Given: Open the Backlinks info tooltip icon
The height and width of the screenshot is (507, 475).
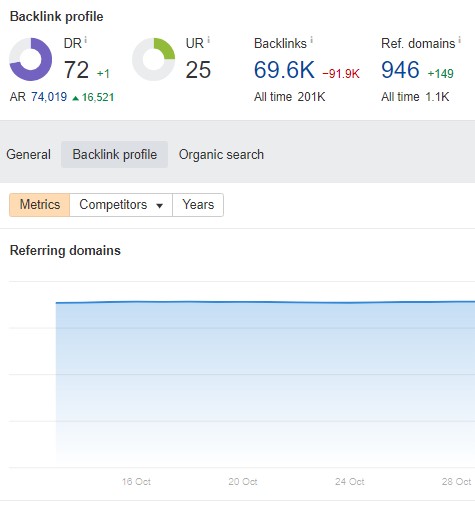Looking at the screenshot, I should coord(312,40).
